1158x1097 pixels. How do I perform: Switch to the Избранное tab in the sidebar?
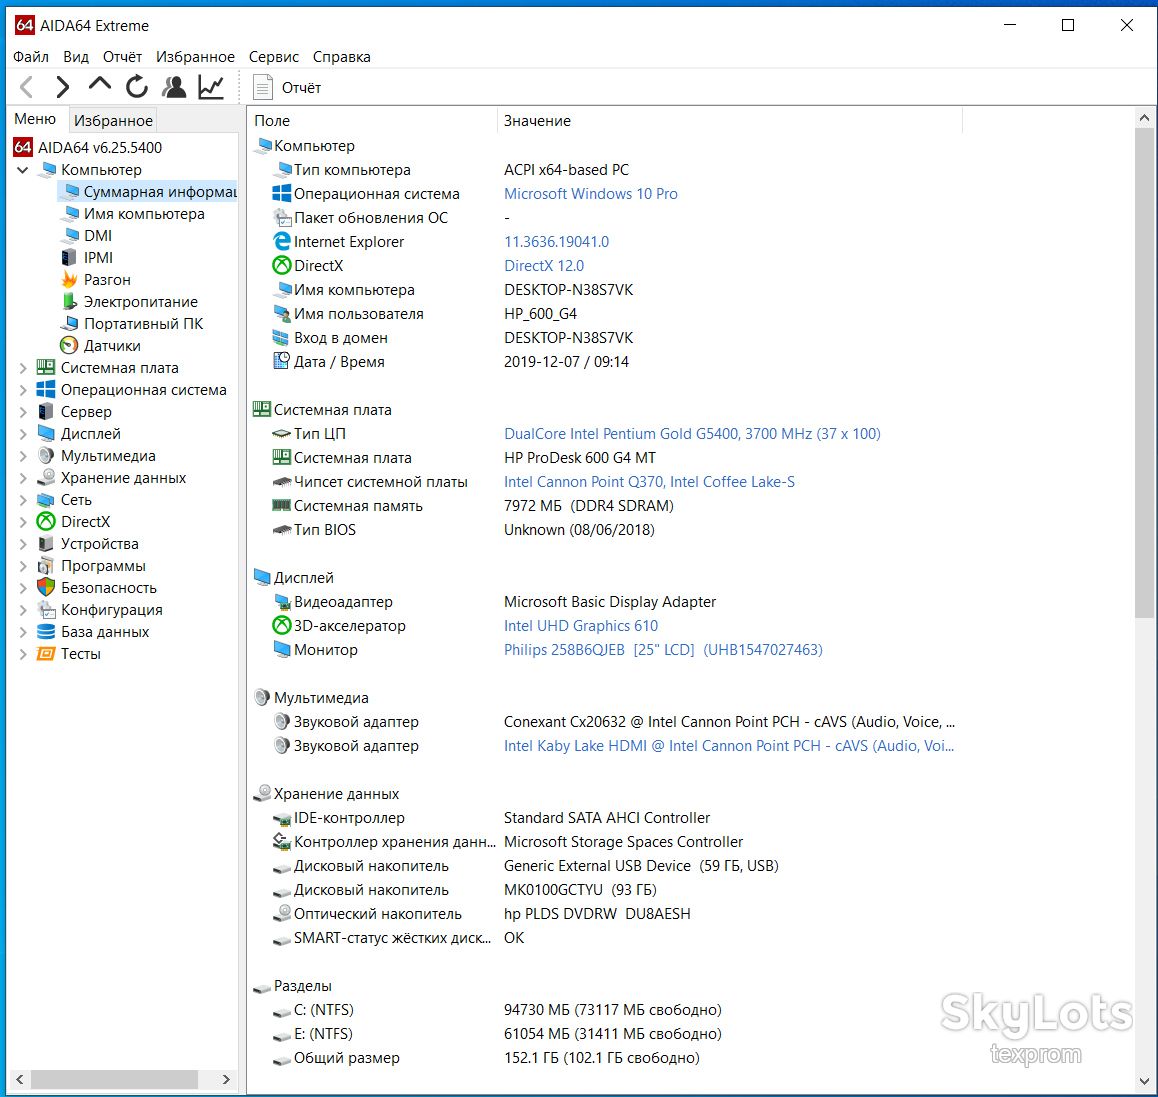(113, 120)
